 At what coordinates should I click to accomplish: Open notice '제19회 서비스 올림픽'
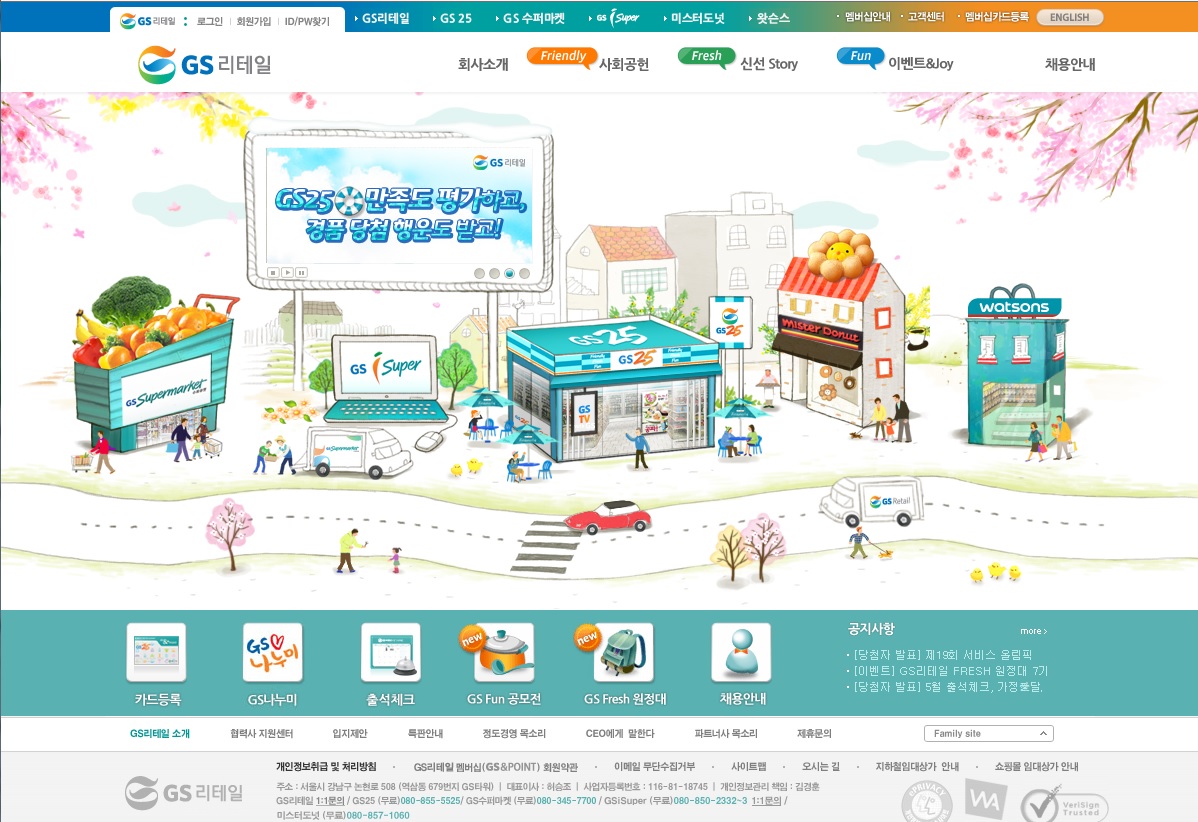click(943, 655)
